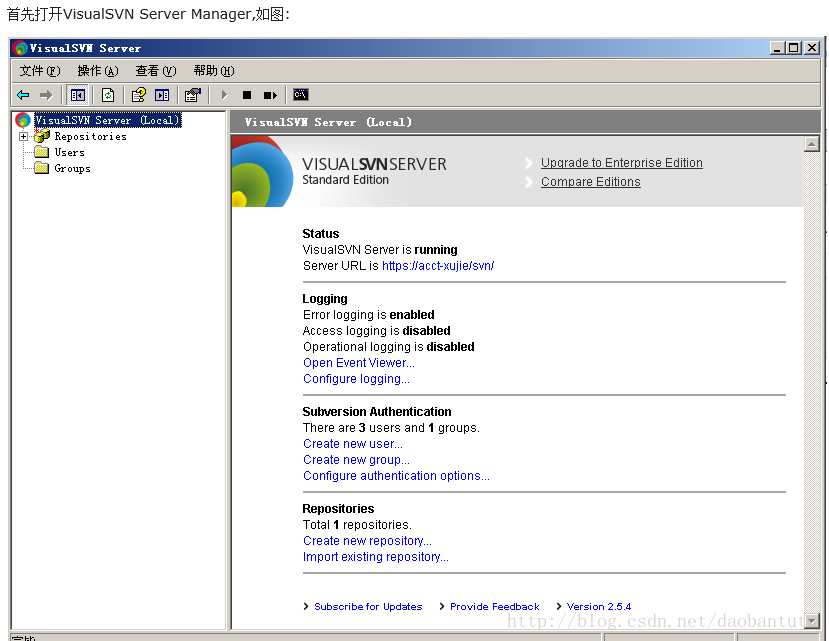Expand the Repositories tree node
The width and height of the screenshot is (829, 641).
pos(23,136)
